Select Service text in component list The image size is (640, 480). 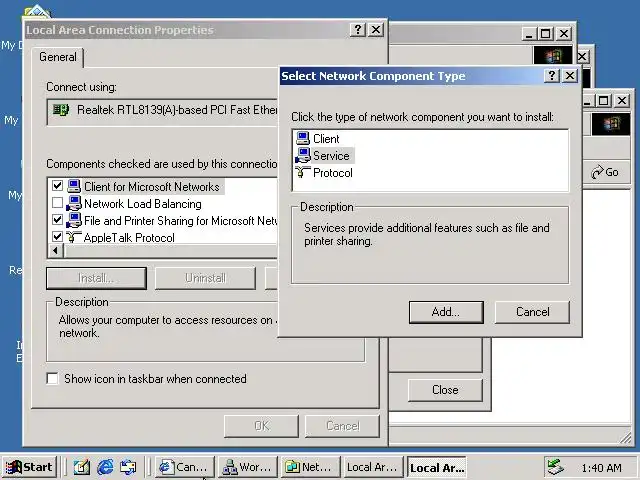pos(331,156)
